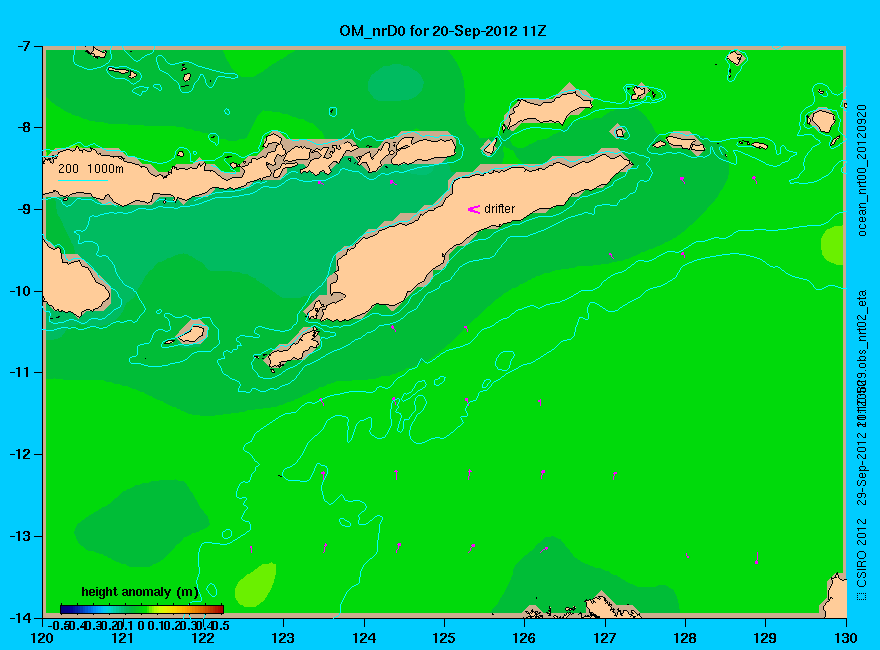
Task: Click the y-axis label "-9"
Action: 24,209
